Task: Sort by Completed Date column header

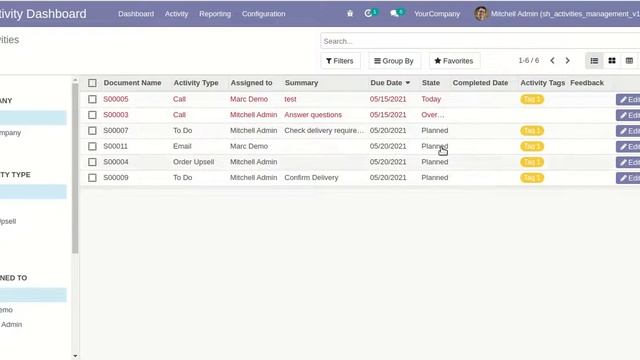Action: tap(480, 83)
